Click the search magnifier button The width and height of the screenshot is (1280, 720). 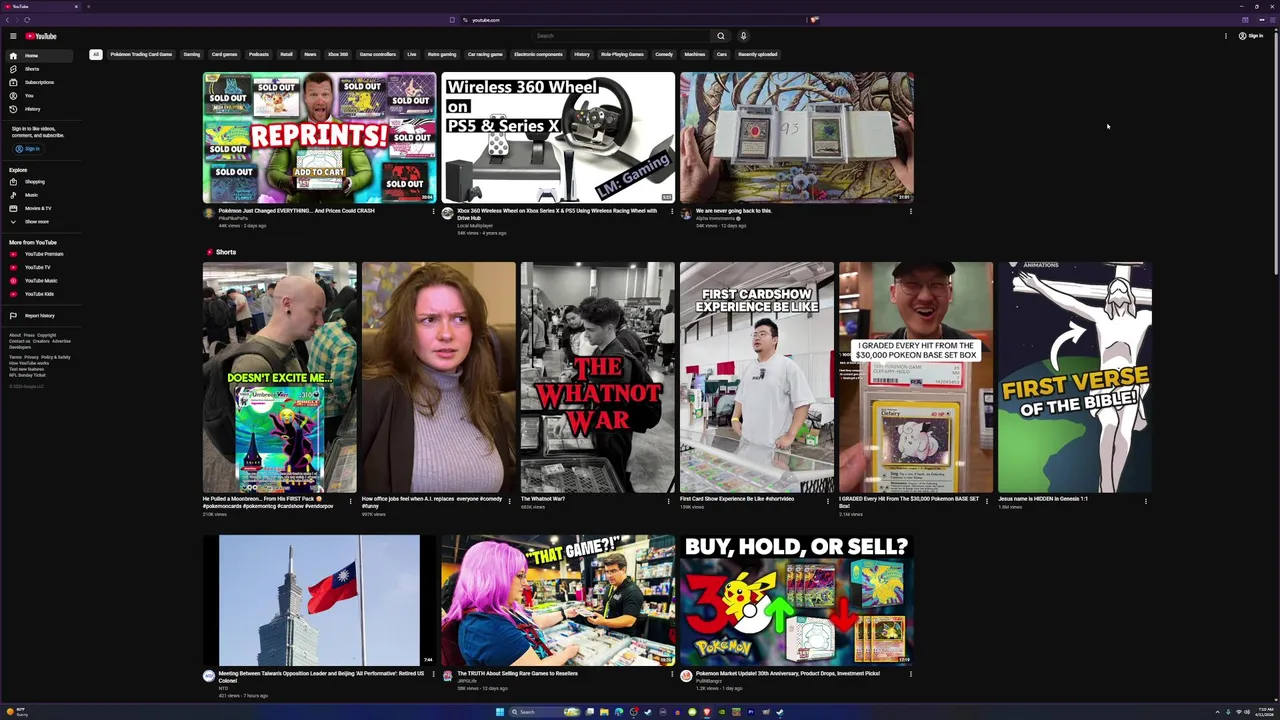tap(720, 36)
